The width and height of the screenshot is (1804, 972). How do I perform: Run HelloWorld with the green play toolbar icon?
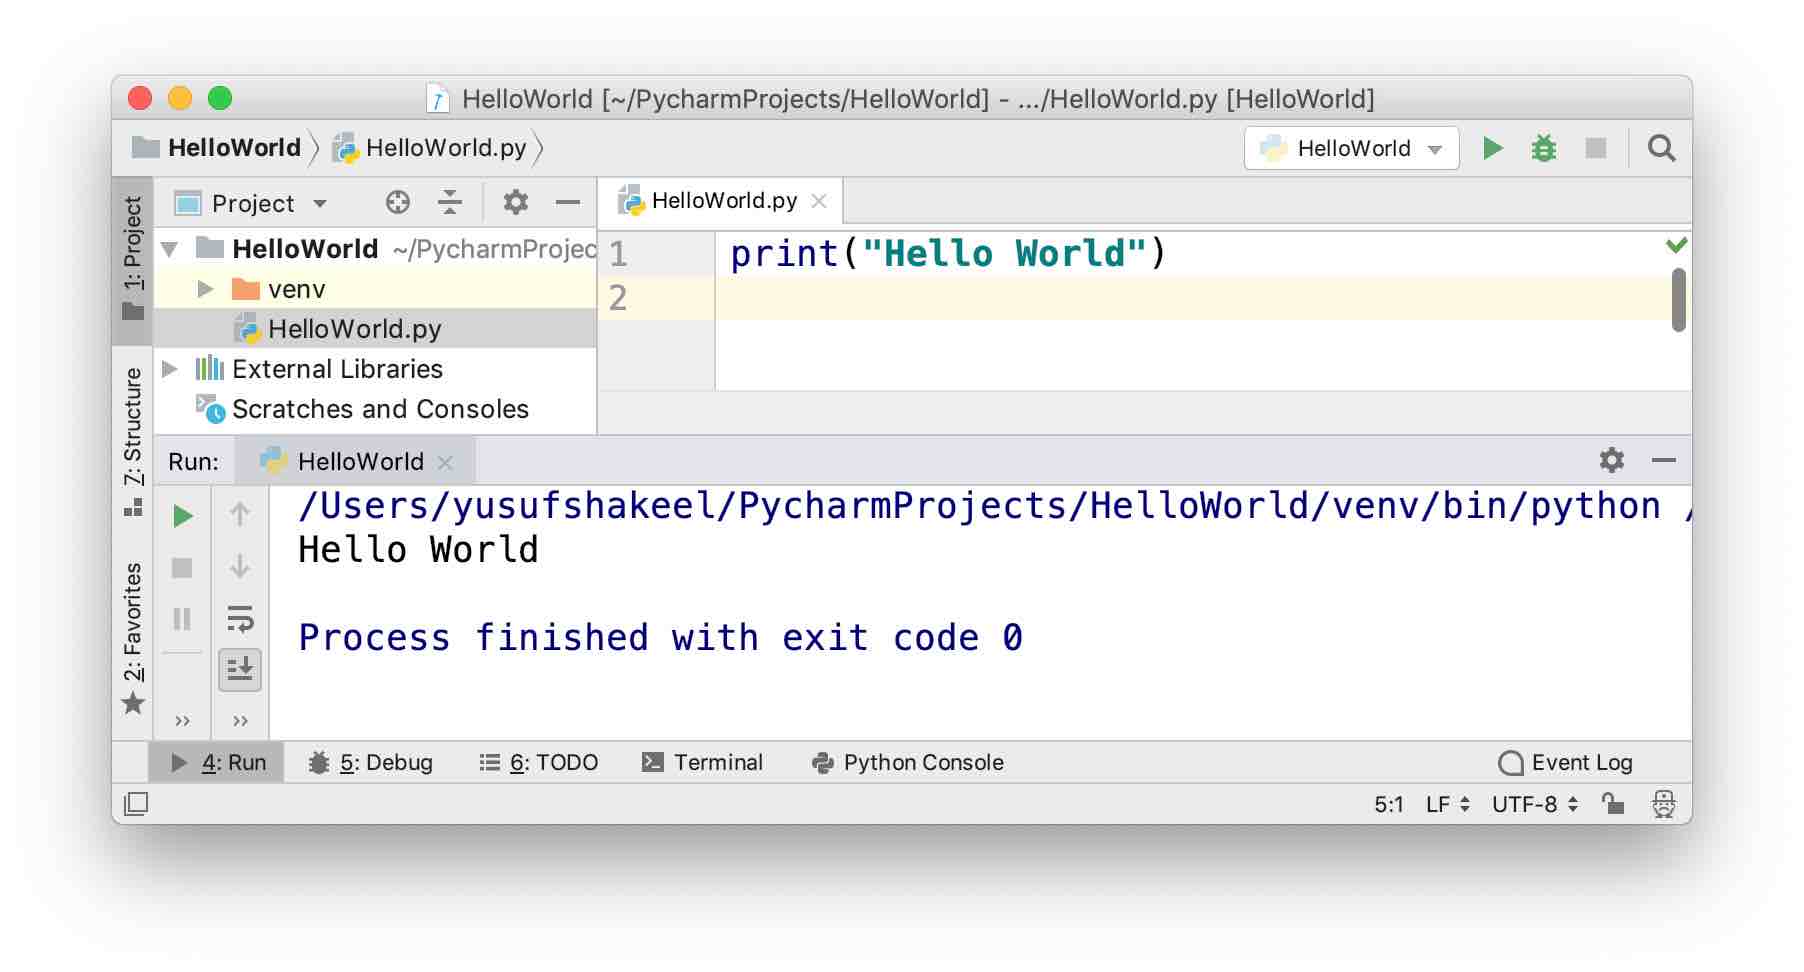[x=1492, y=147]
